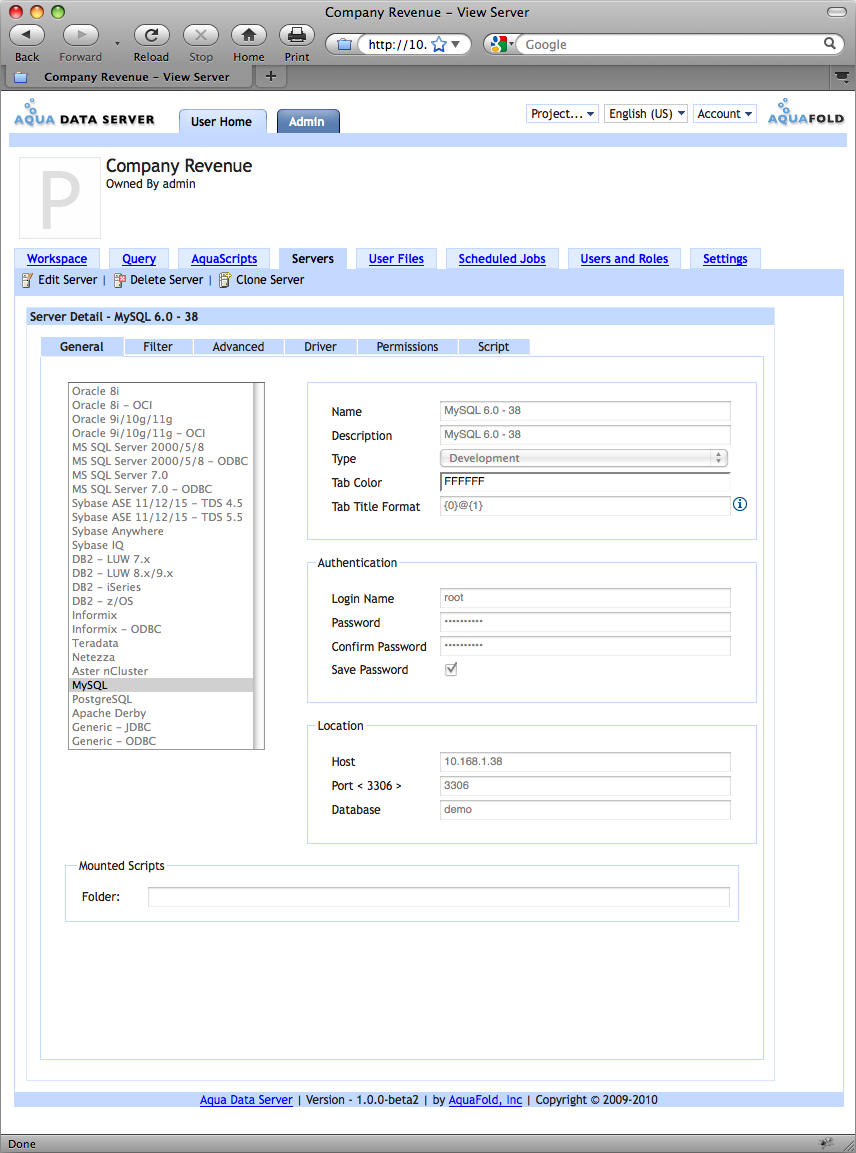Open the address bar history dropdown arrow
The image size is (856, 1153).
456,45
